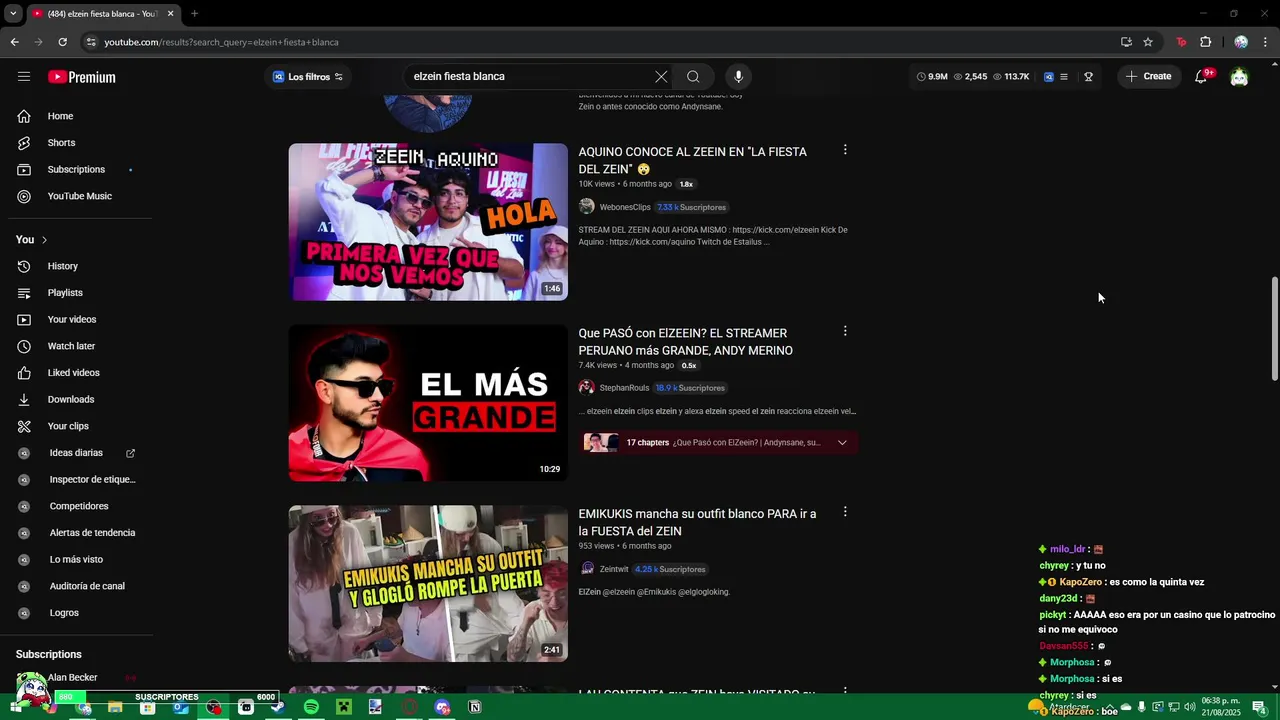1280x720 pixels.
Task: Clear the search box text
Action: tap(661, 77)
